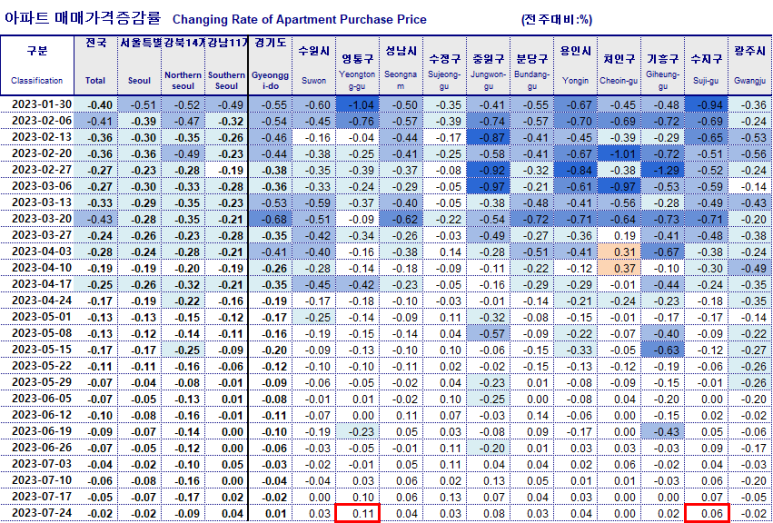Click the date cell '2023-01-30'
773x523 pixels.
click(x=37, y=105)
